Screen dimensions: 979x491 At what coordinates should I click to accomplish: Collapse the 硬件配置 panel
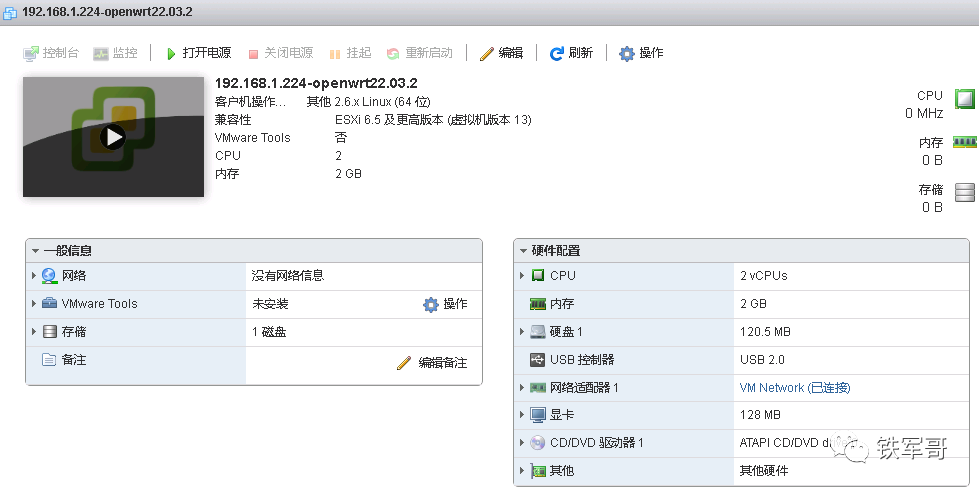click(x=523, y=251)
